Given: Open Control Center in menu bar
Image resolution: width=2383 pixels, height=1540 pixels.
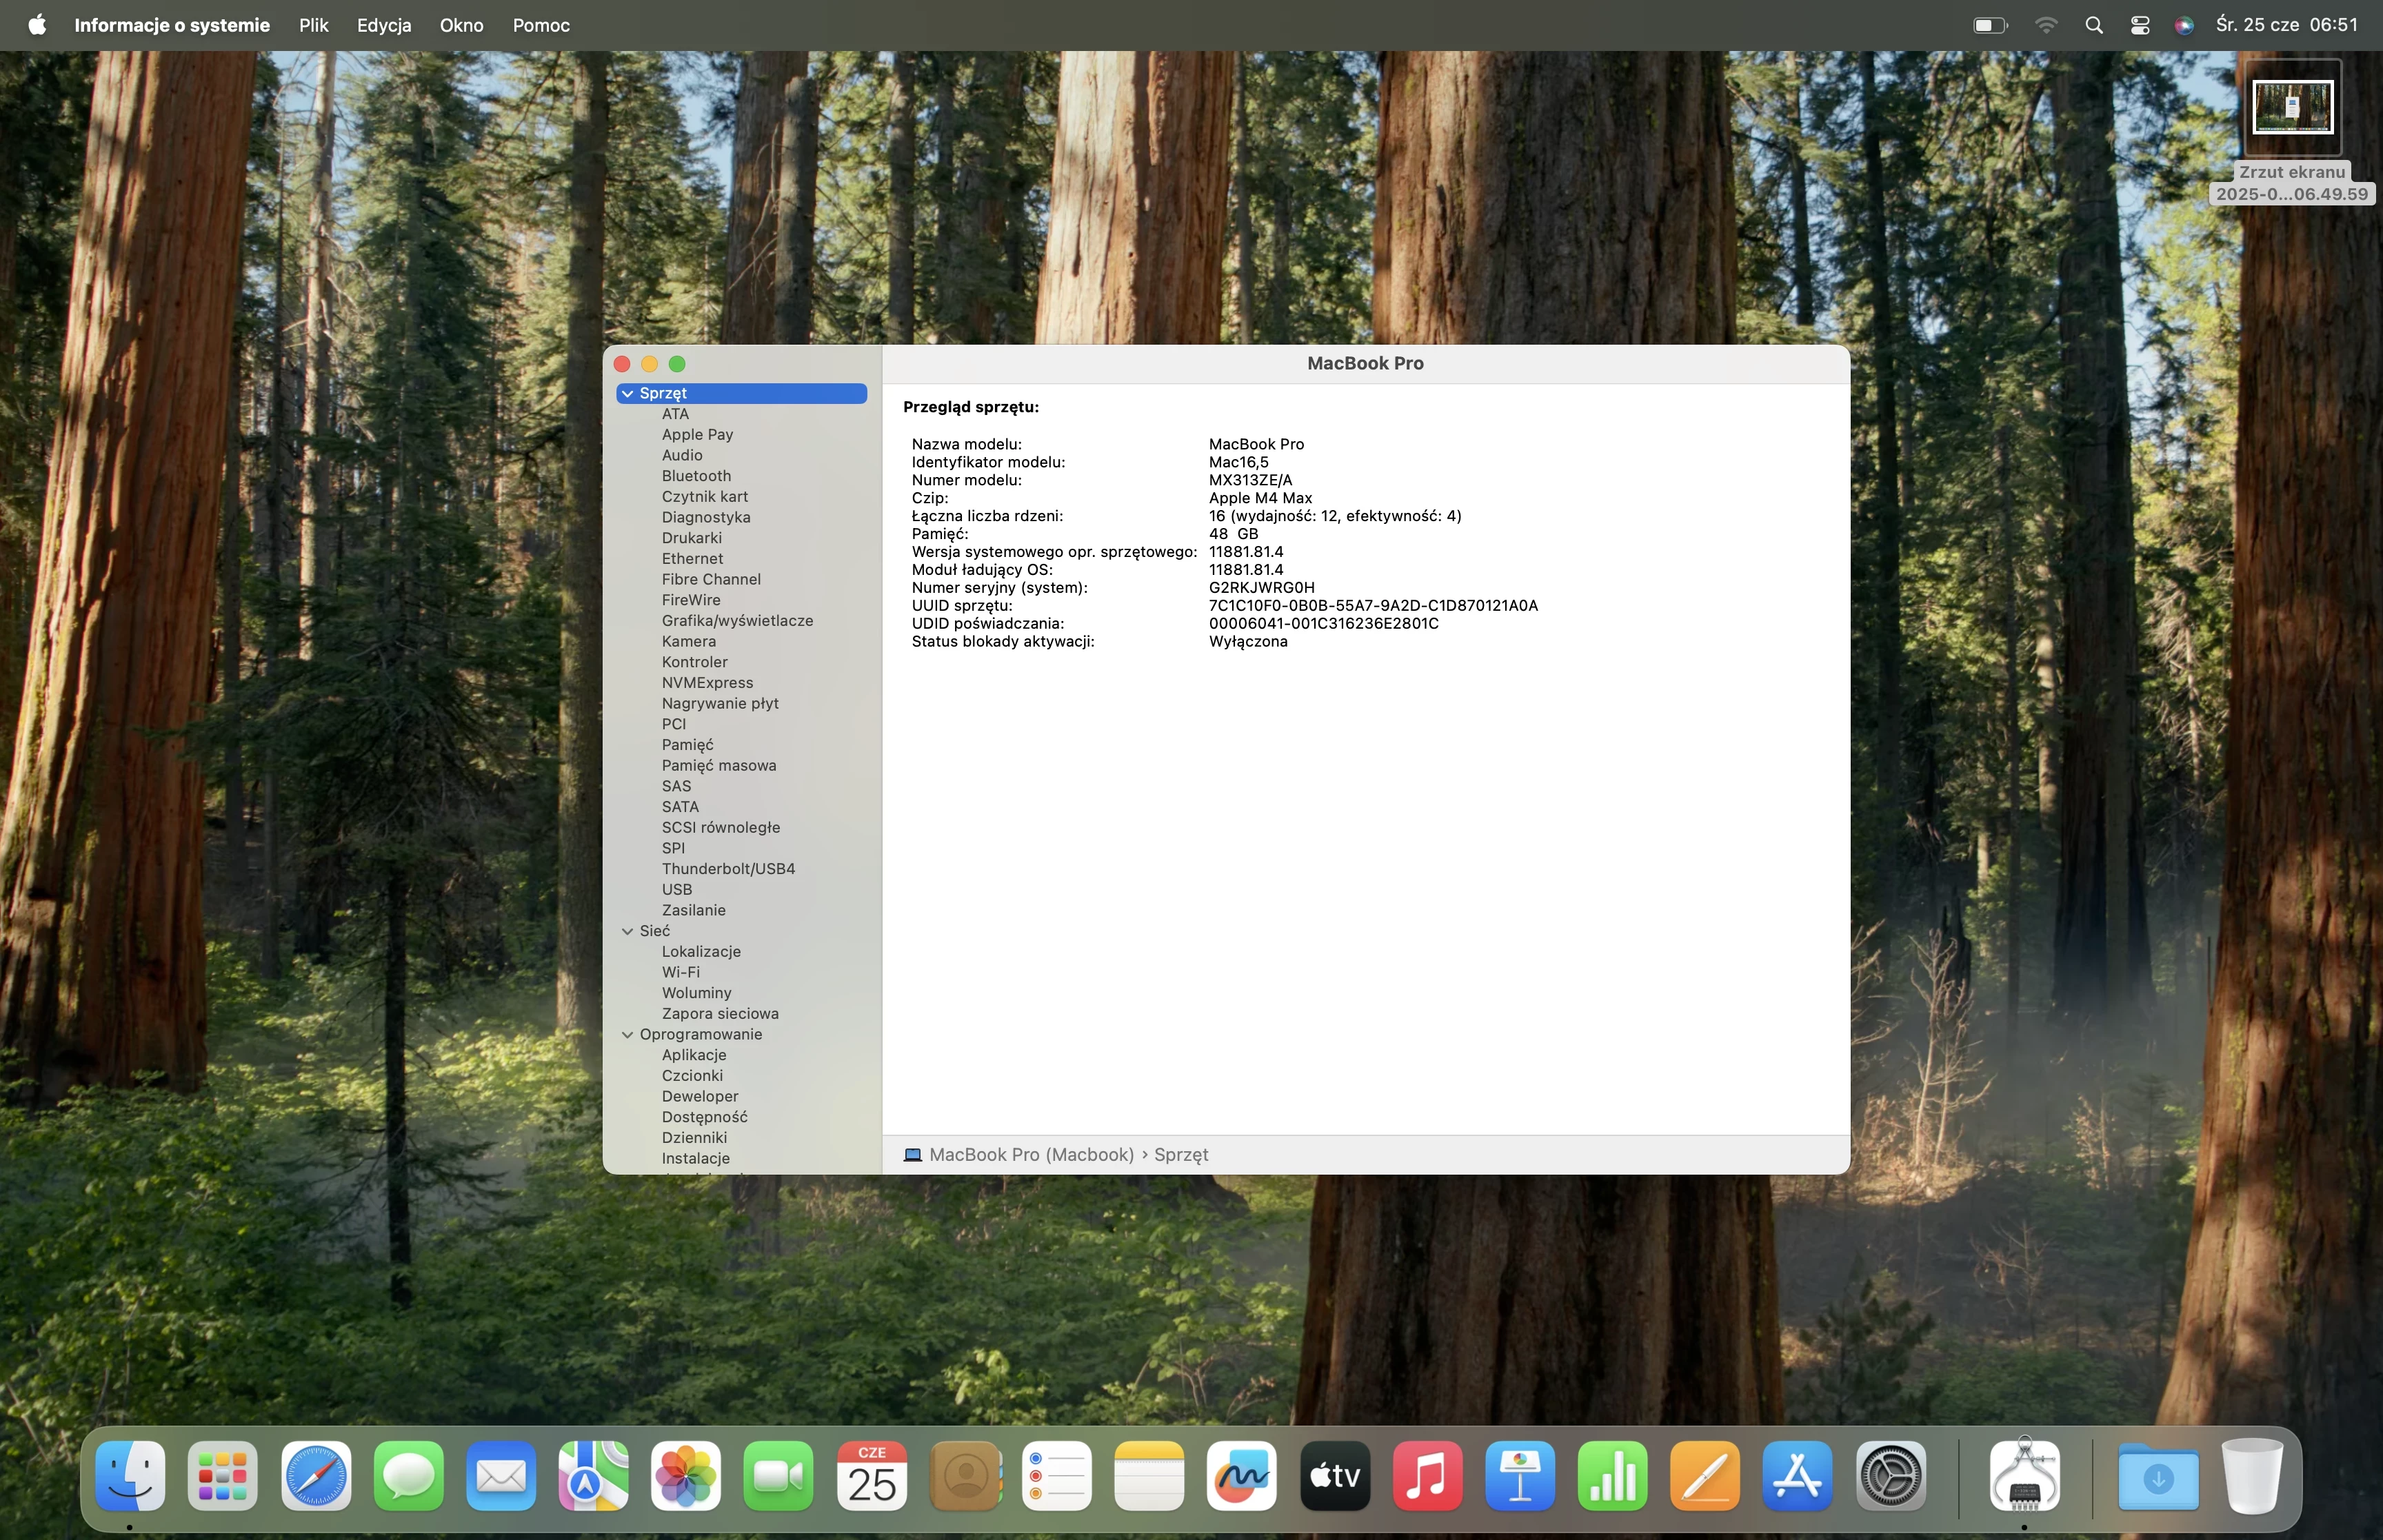Looking at the screenshot, I should (2140, 25).
